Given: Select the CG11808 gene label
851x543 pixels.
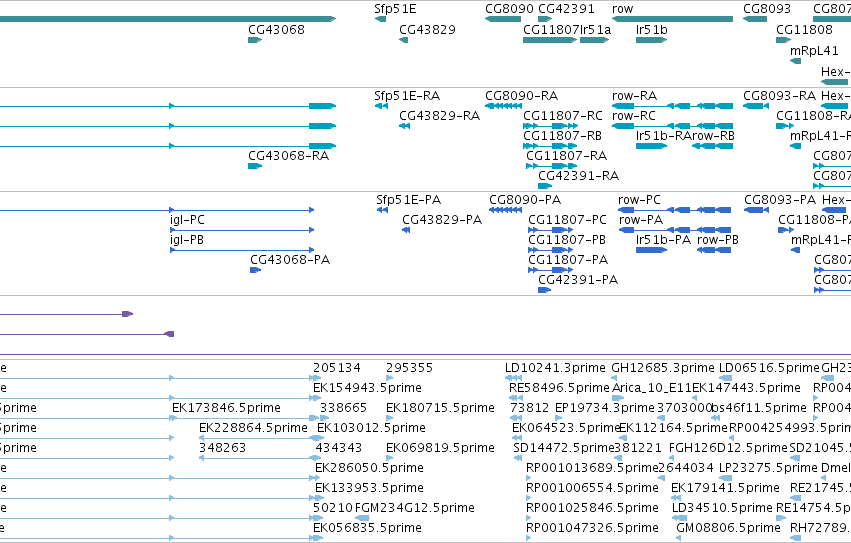Looking at the screenshot, I should coord(804,30).
